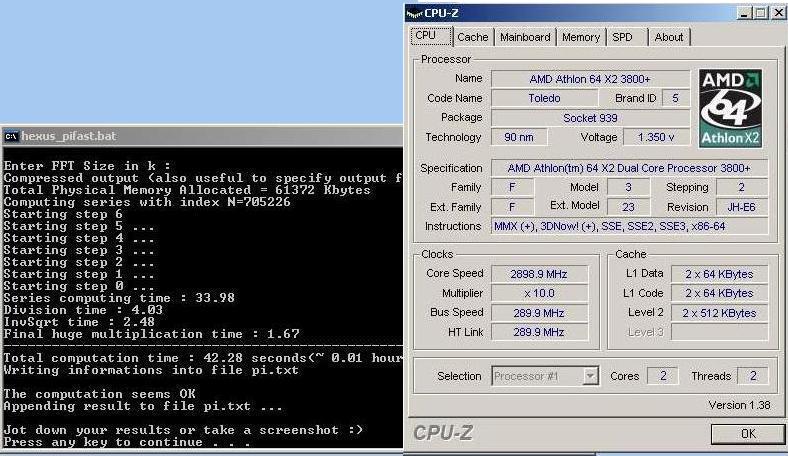
Task: Click the Instructions field text
Action: point(629,226)
